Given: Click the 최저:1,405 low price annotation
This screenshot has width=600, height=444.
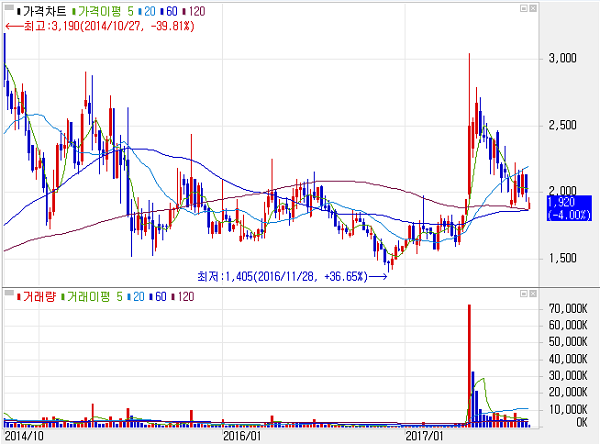Looking at the screenshot, I should (x=292, y=276).
